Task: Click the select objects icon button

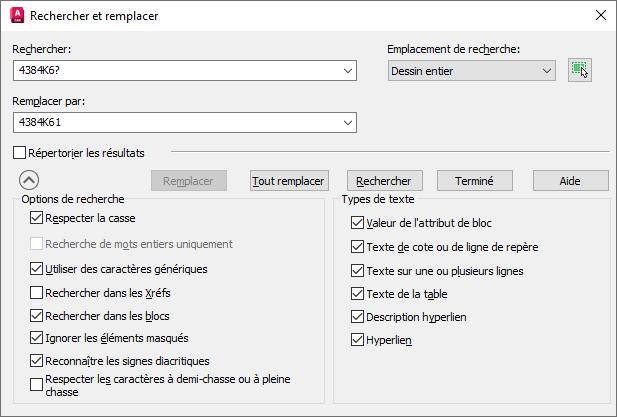Action: [x=579, y=69]
